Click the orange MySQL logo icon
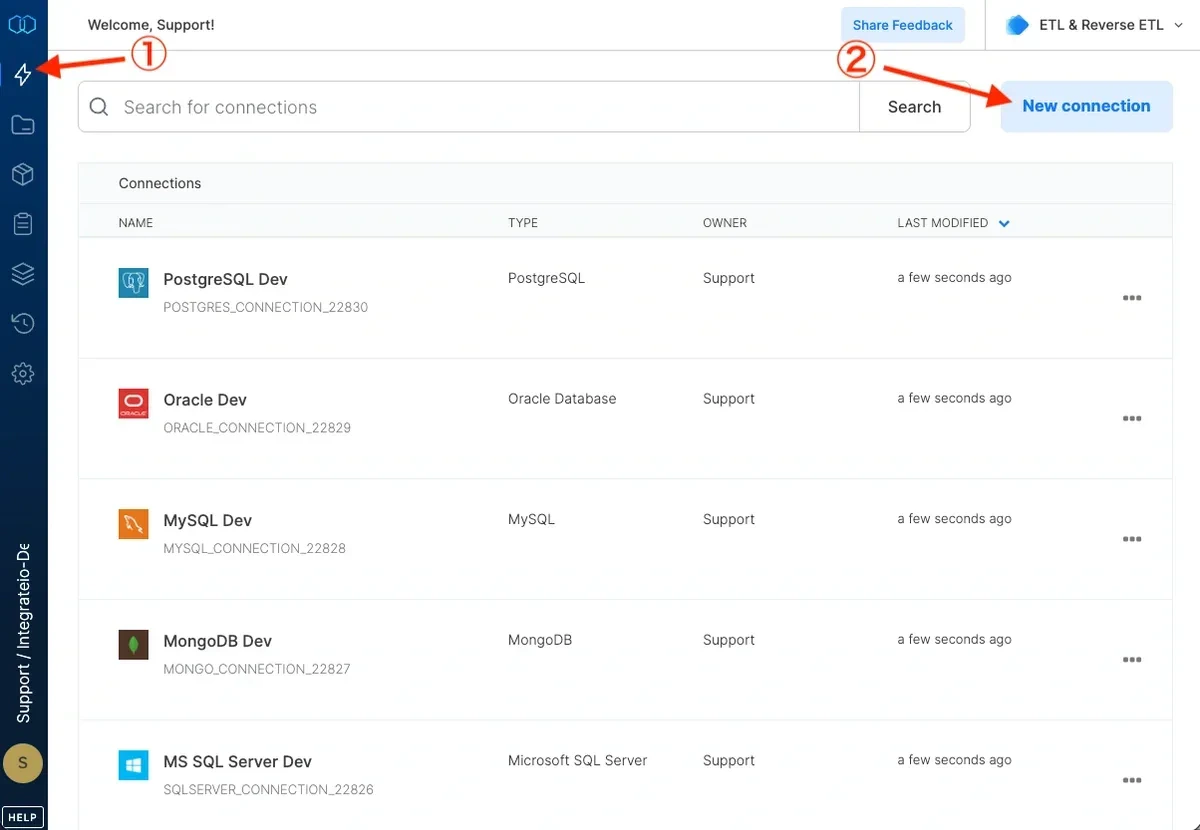Screen dimensions: 1200x830 pos(133,524)
